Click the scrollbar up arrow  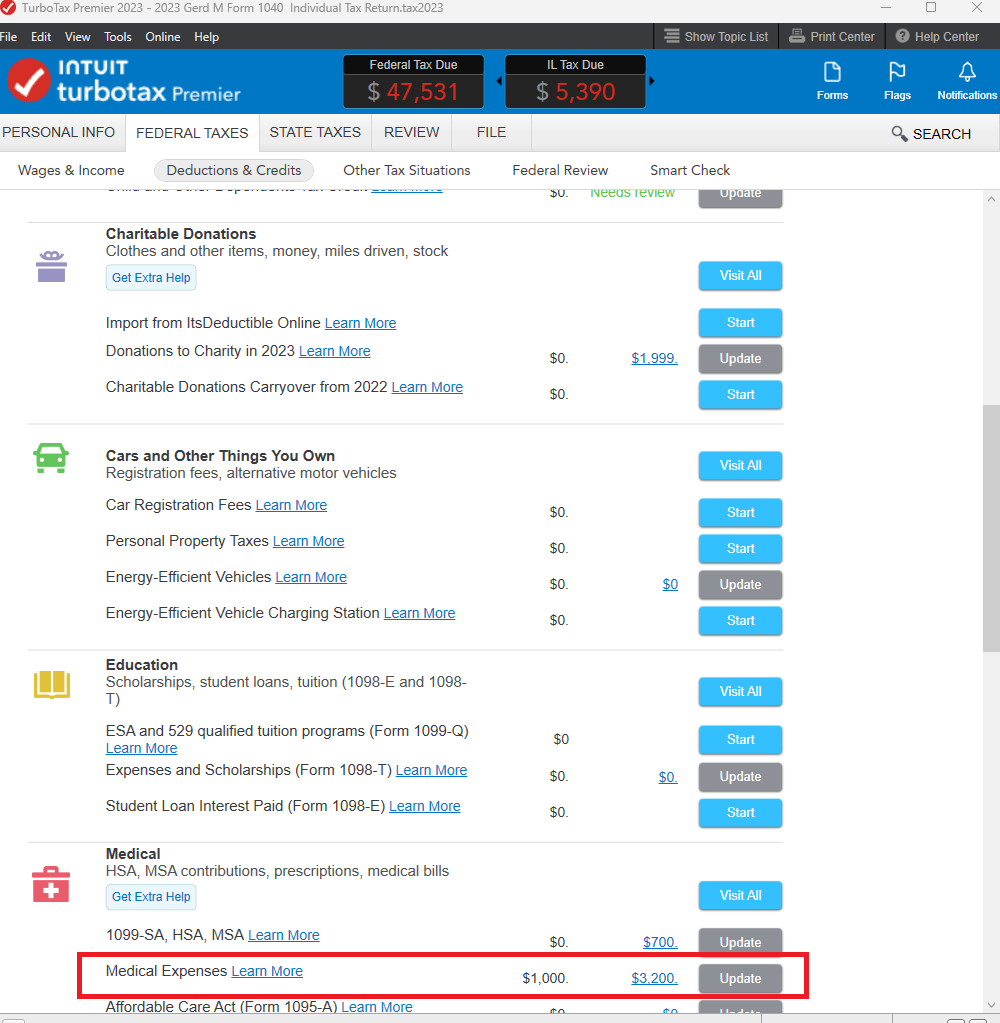point(992,199)
